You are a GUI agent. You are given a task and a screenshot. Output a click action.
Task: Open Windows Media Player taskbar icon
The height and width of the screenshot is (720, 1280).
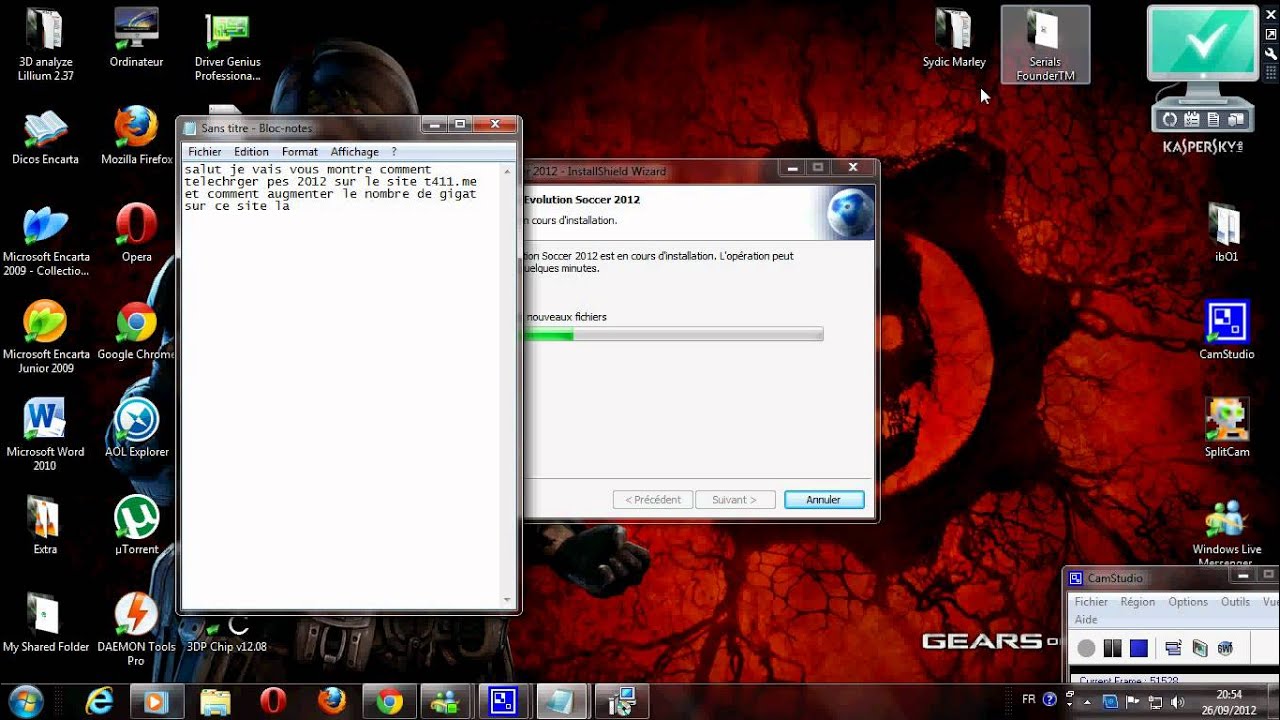(156, 702)
